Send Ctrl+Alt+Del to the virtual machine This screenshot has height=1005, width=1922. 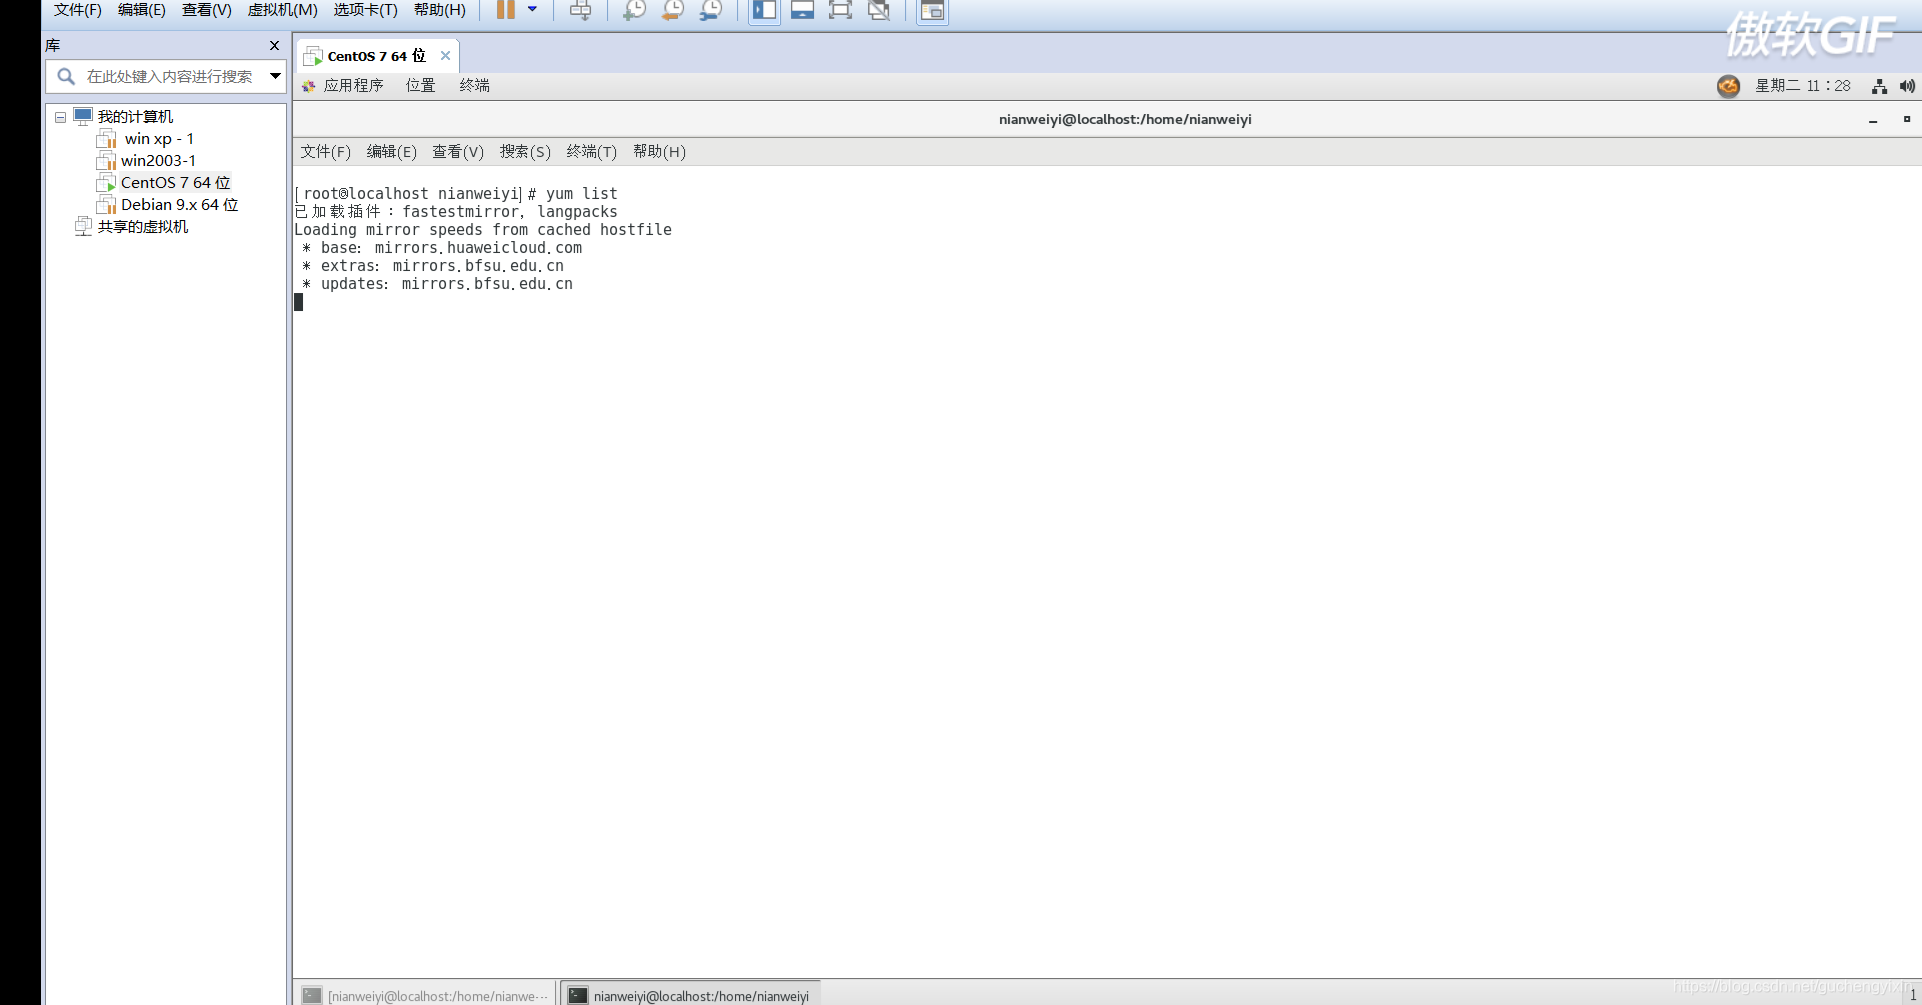tap(580, 10)
